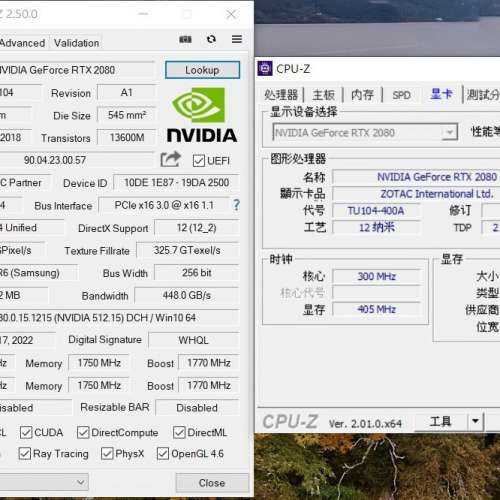
Task: Click ZOTAC International Ltd. in CPU-Z
Action: [437, 194]
